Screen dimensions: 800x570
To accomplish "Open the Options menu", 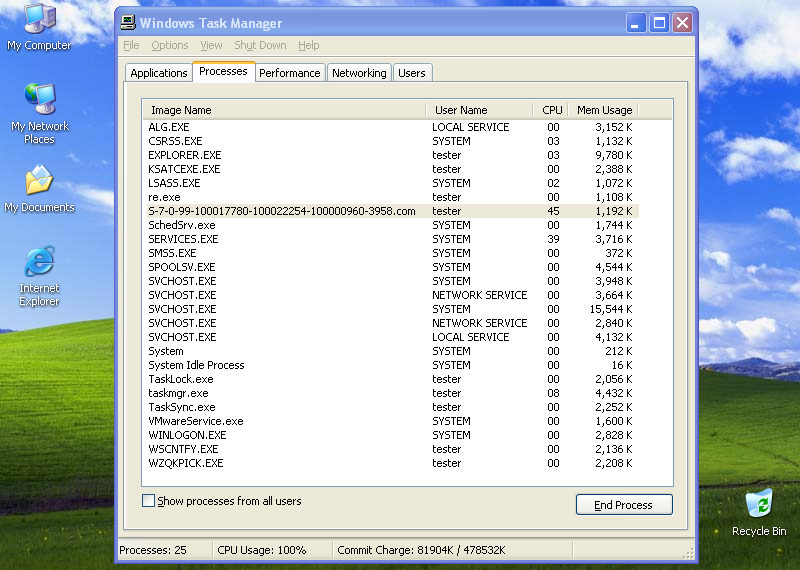I will click(170, 45).
